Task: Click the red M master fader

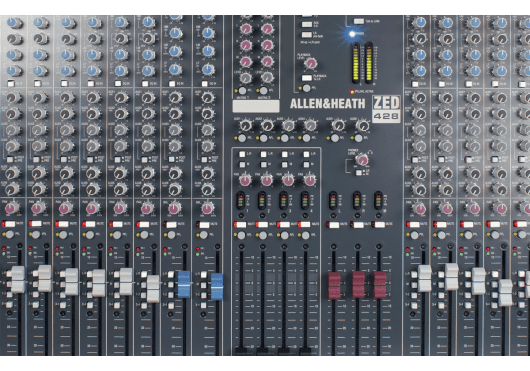Action: point(380,285)
